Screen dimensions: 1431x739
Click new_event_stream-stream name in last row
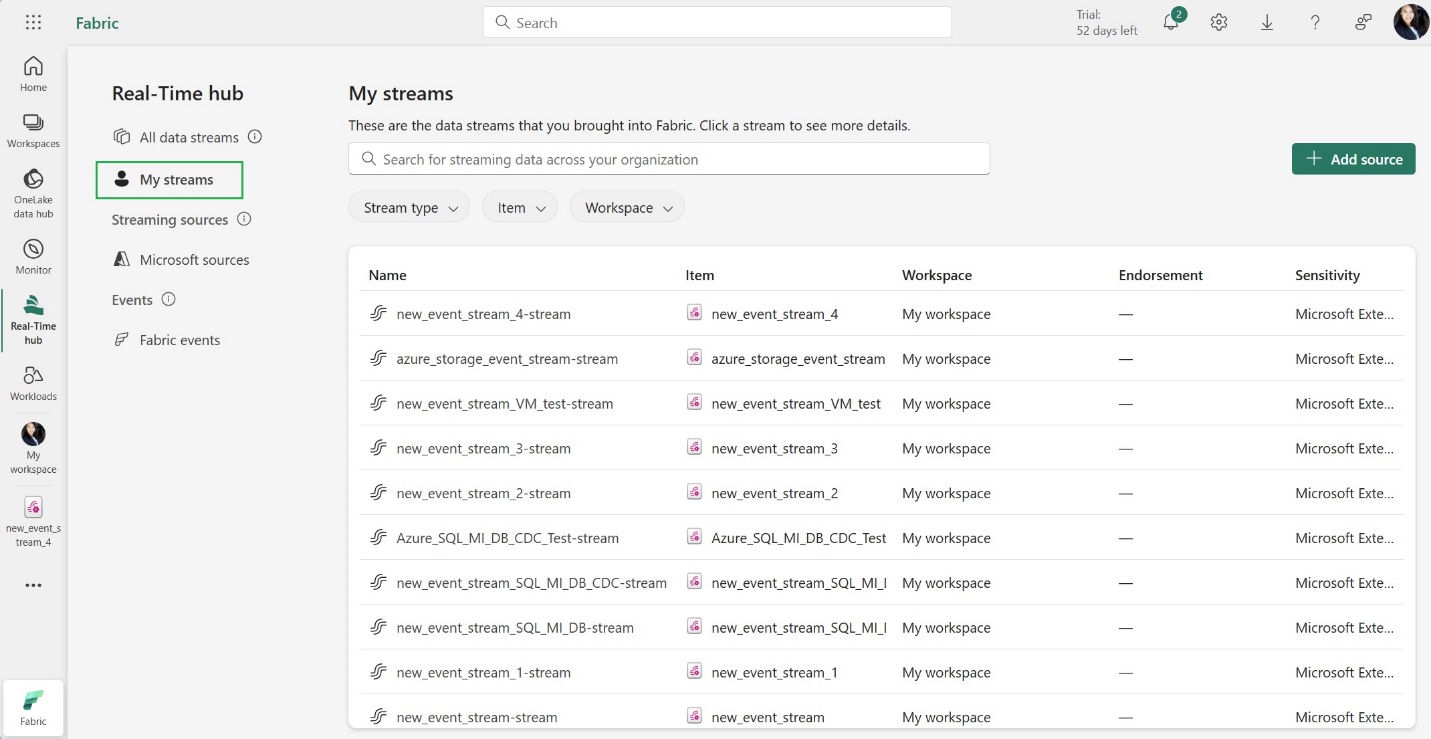tap(476, 717)
